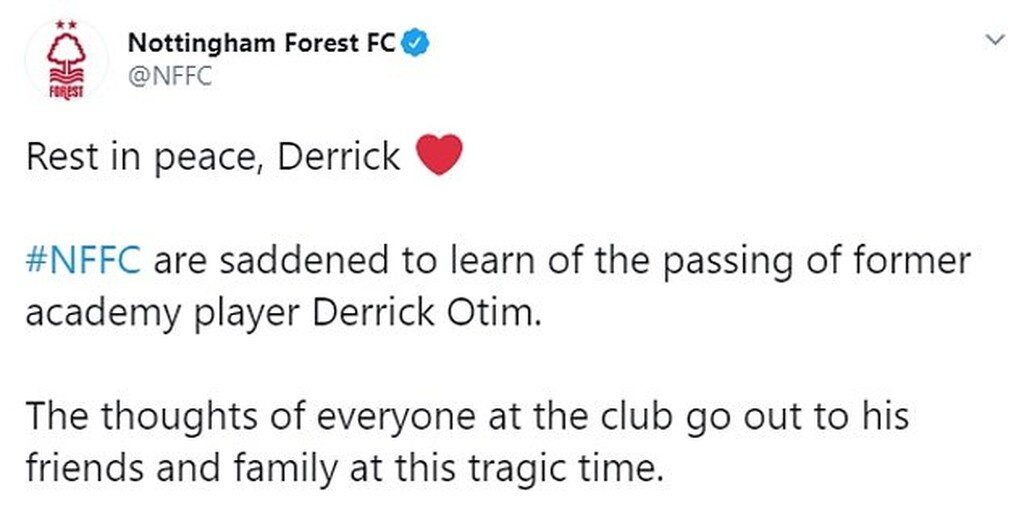Click the @NFFC account handle
Screen dimensions: 1024x507
pos(170,75)
